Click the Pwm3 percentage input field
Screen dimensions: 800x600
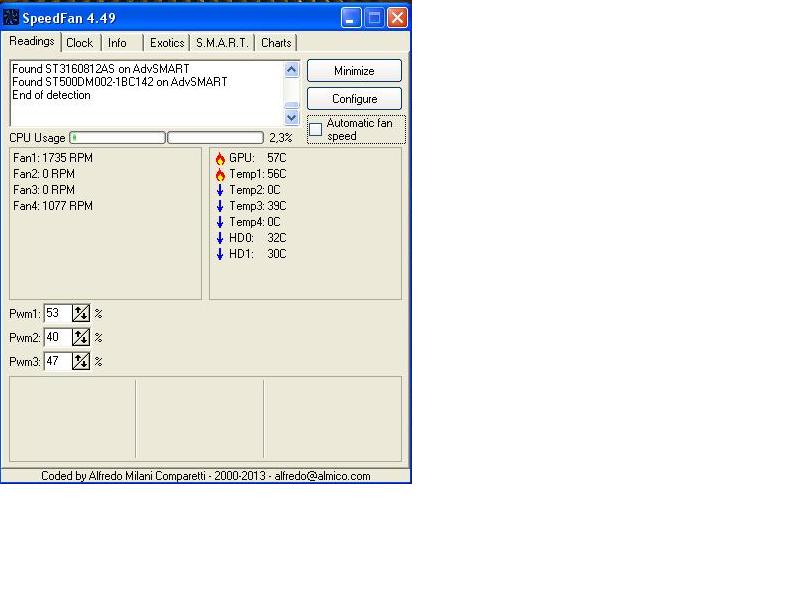tap(58, 361)
